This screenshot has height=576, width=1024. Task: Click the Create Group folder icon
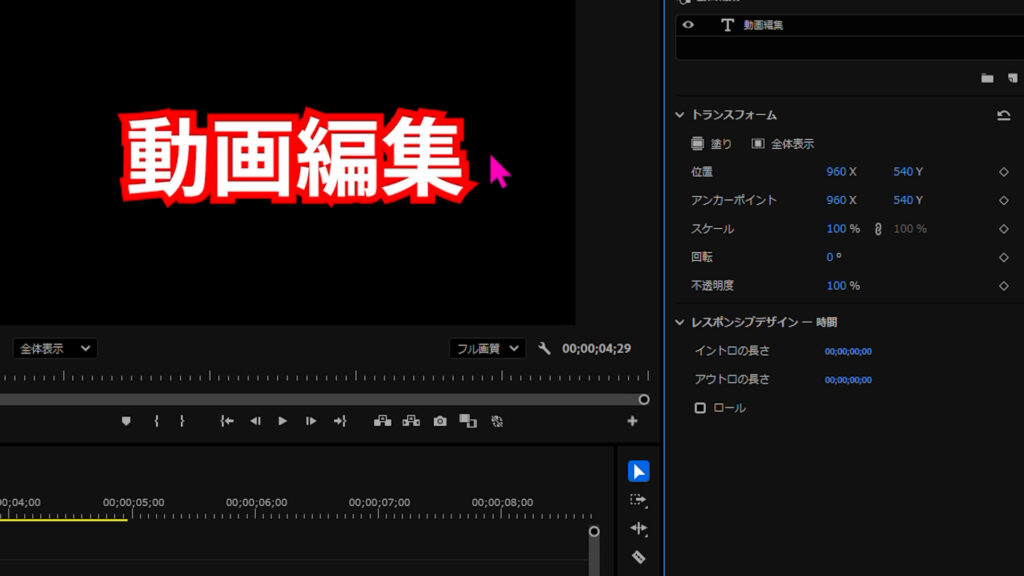click(x=987, y=78)
